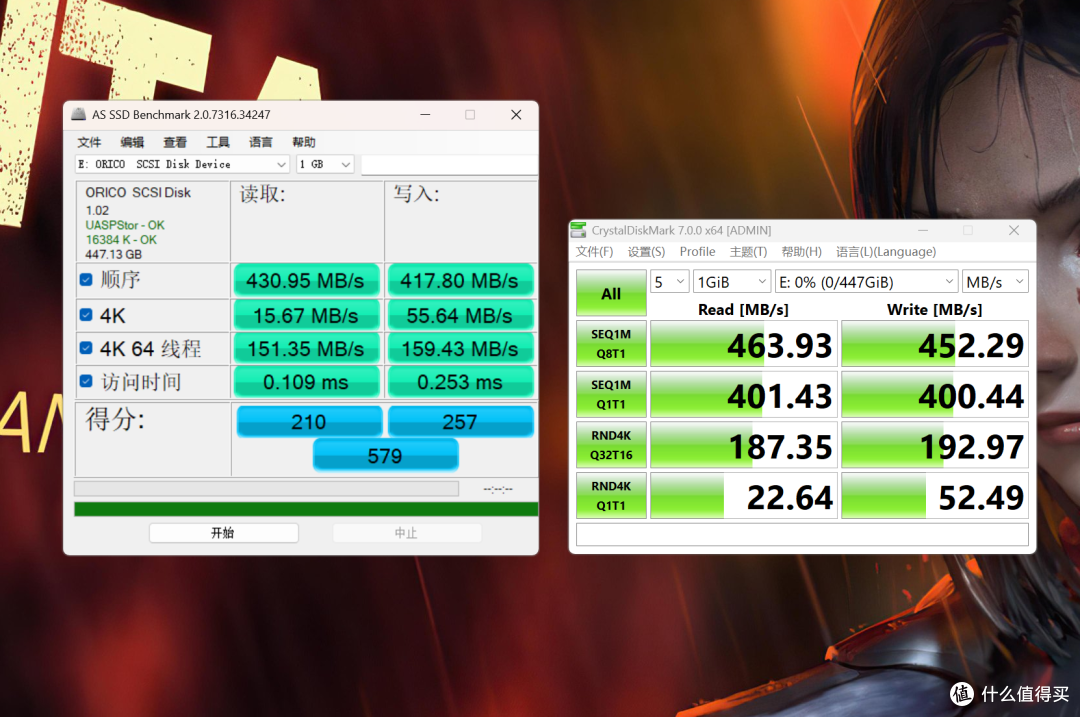Click the total score 579
The image size is (1080, 717).
tap(385, 455)
